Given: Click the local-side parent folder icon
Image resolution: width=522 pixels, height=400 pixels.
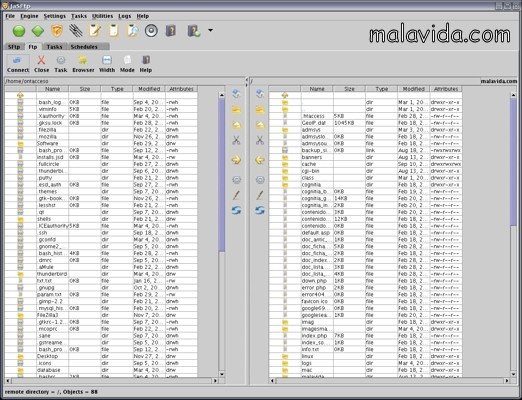Looking at the screenshot, I should [236, 125].
